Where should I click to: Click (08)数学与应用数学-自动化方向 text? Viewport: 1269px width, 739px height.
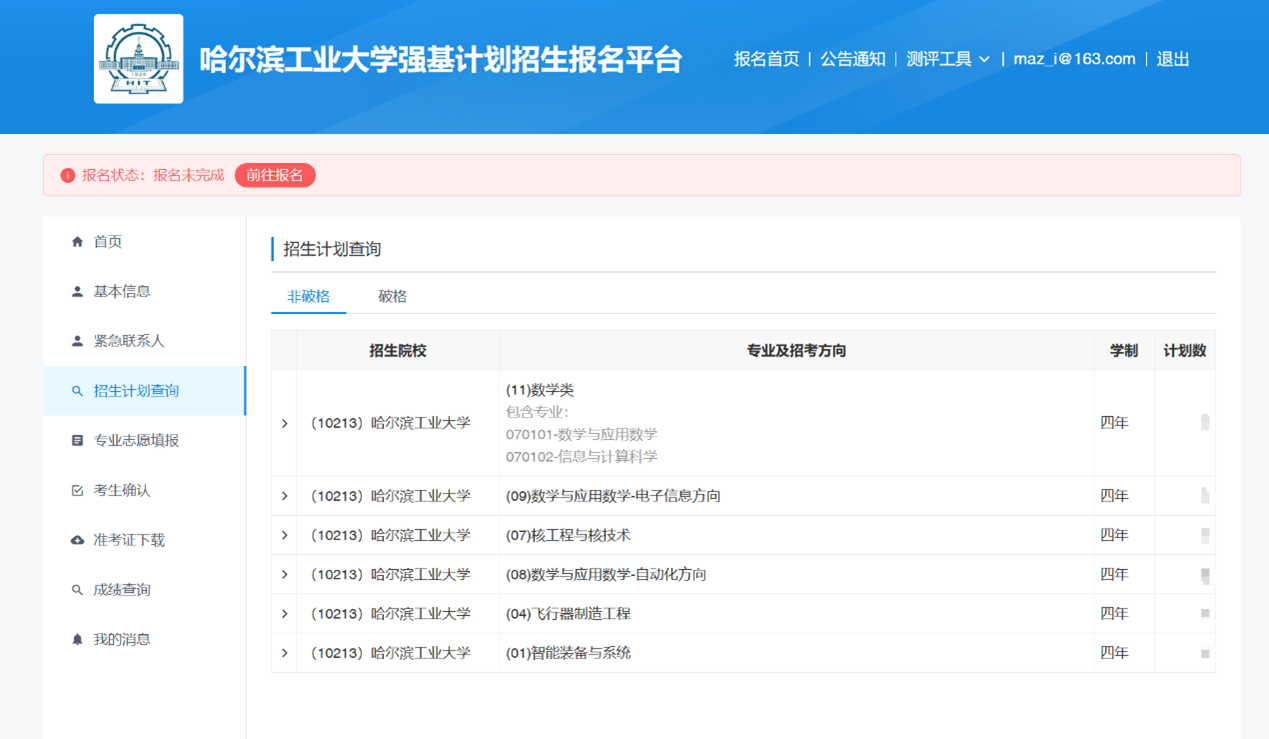(x=606, y=574)
